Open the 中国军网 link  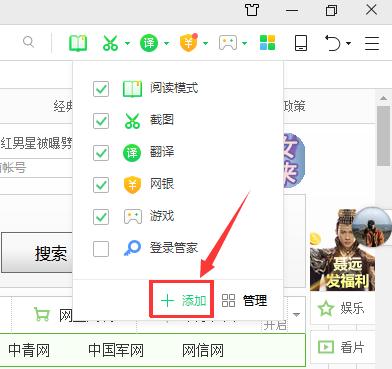(116, 350)
